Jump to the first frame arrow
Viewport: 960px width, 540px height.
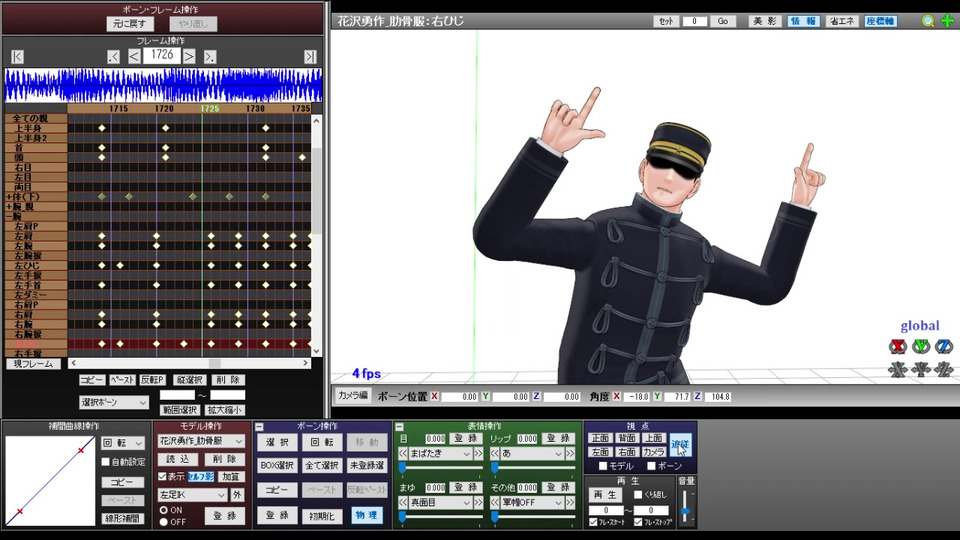point(17,57)
